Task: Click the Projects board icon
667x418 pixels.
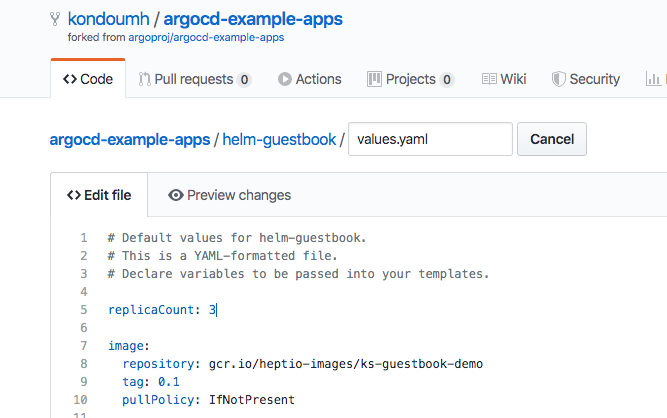Action: pos(374,79)
